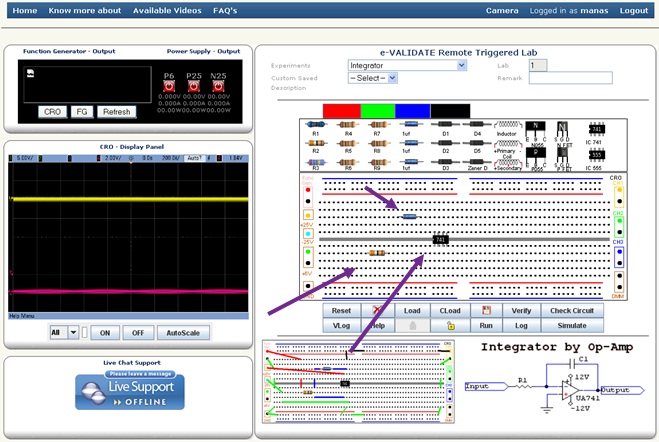The image size is (659, 442).
Task: Click the Verify button
Action: click(x=521, y=310)
